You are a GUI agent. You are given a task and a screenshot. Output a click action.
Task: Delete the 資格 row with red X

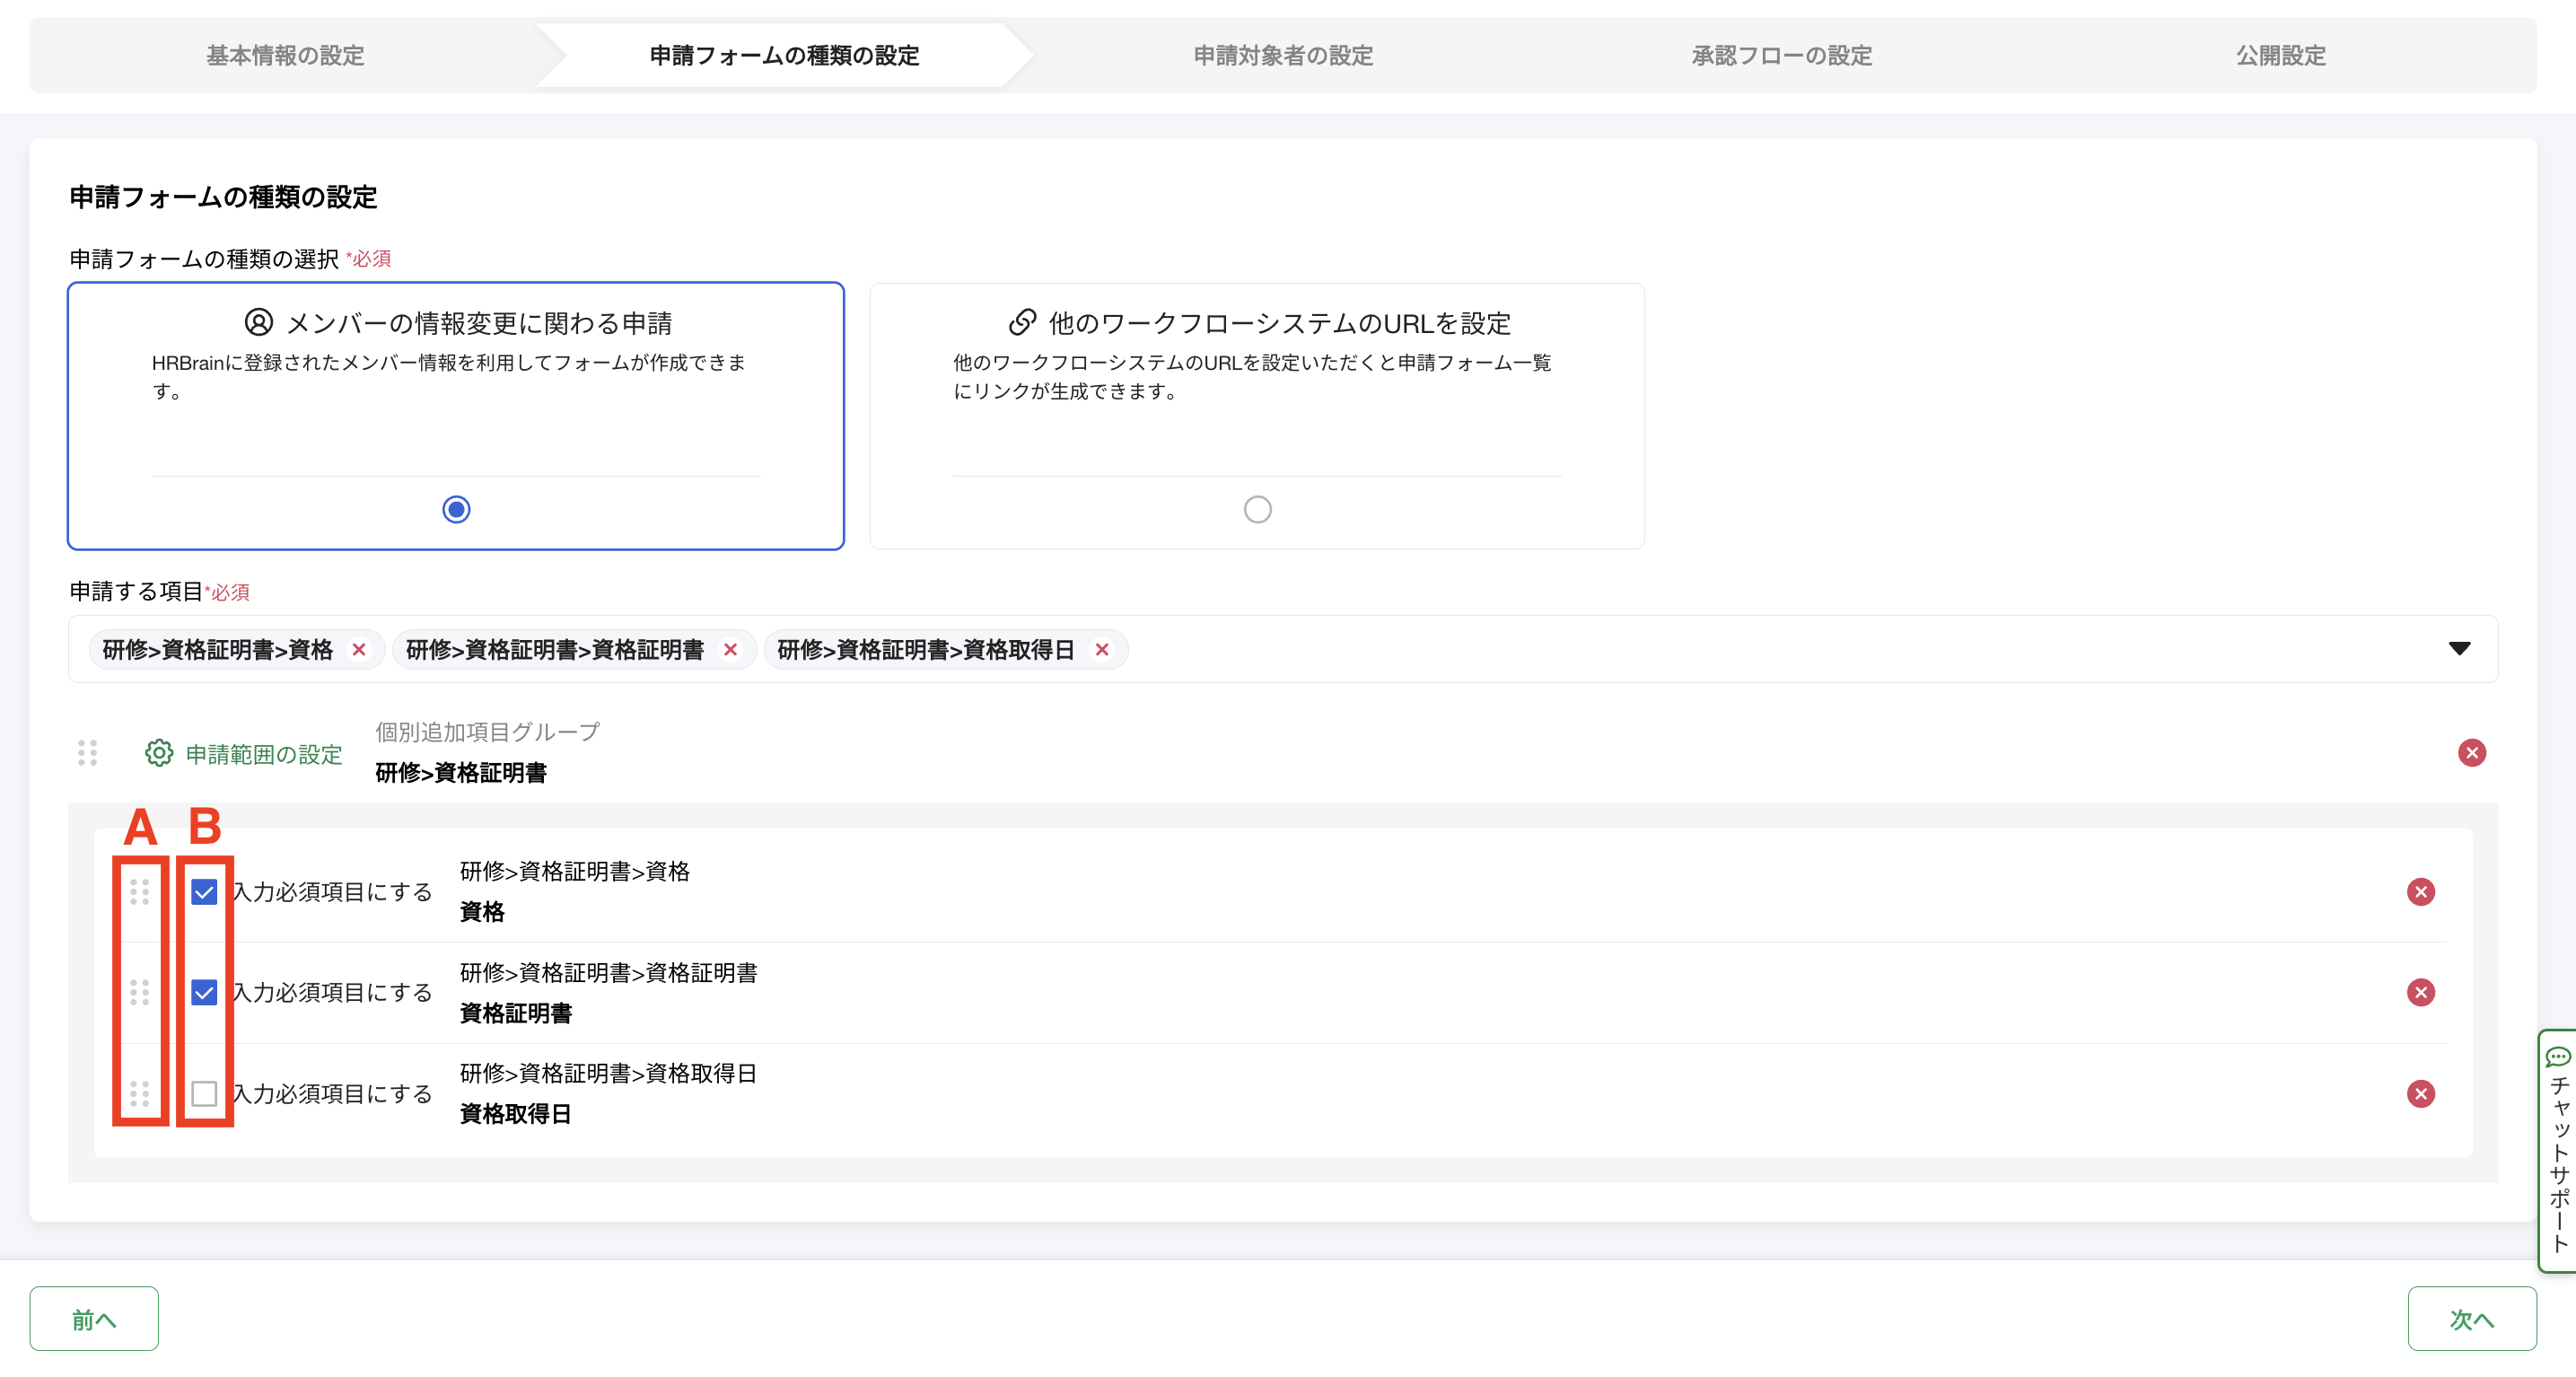pos(2420,892)
